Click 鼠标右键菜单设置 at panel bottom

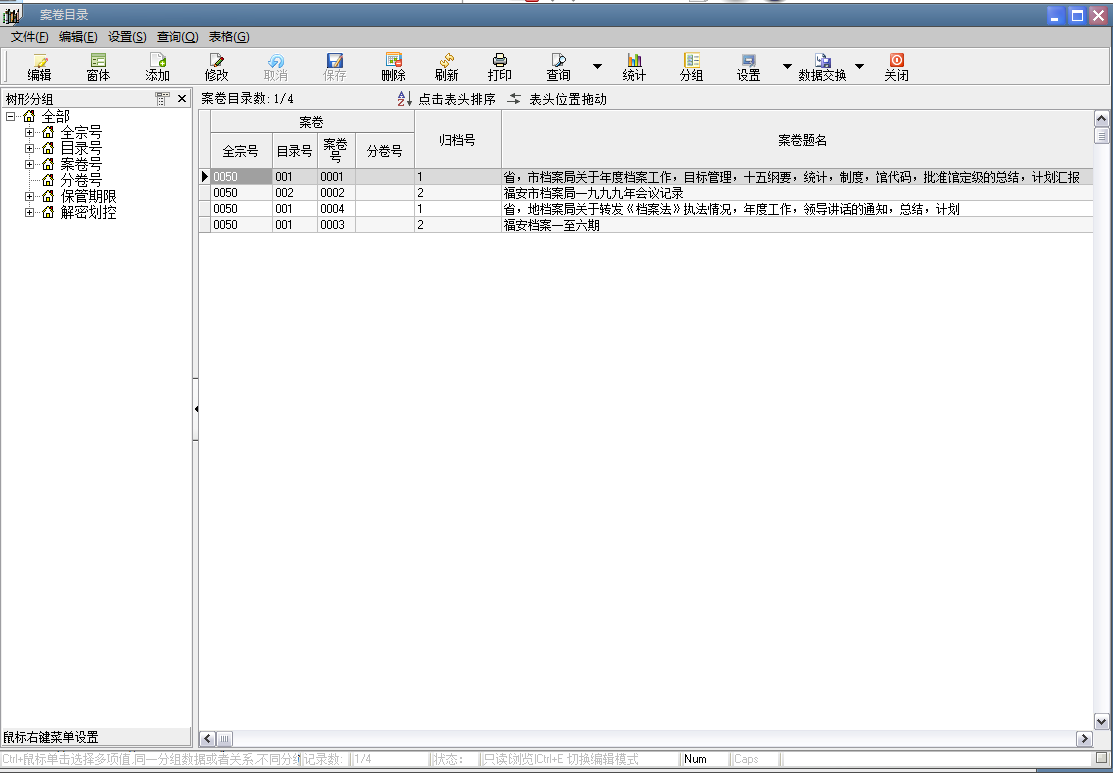50,738
